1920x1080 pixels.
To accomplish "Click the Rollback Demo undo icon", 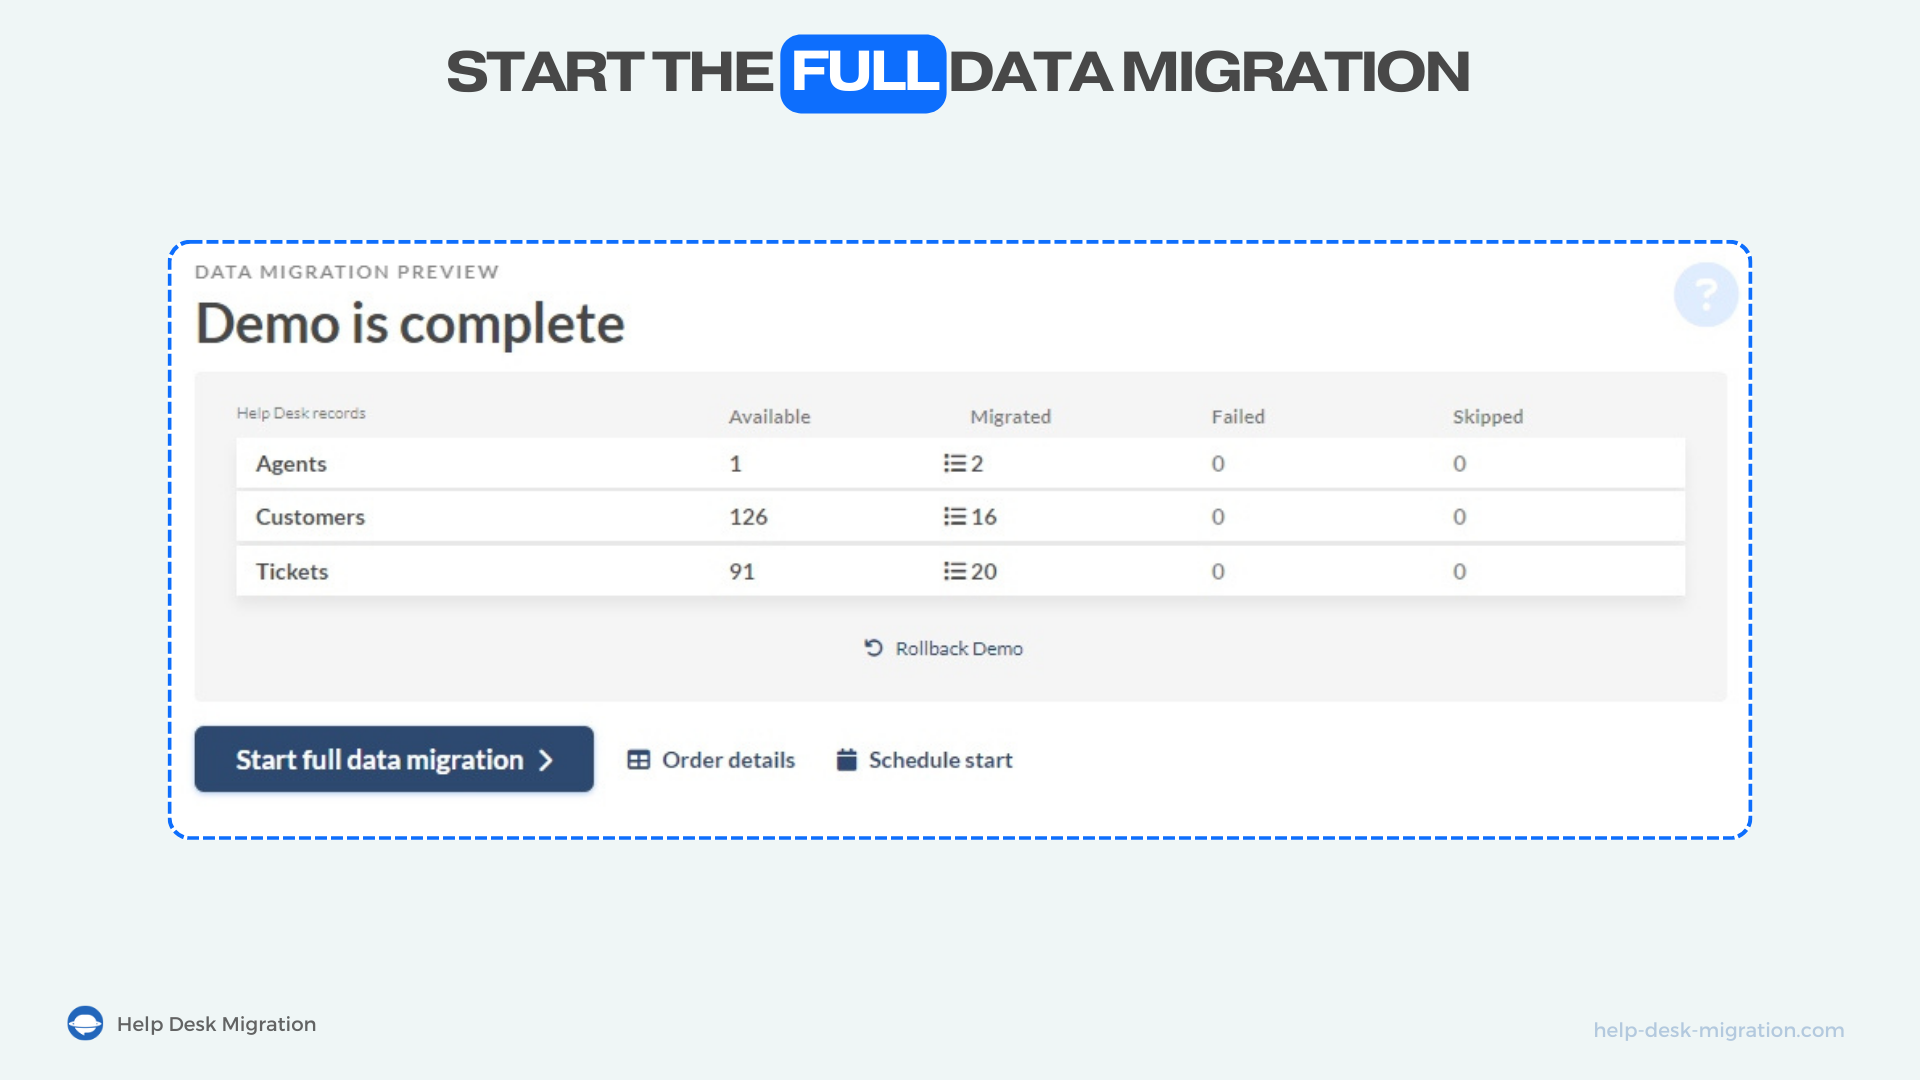I will pyautogui.click(x=873, y=648).
